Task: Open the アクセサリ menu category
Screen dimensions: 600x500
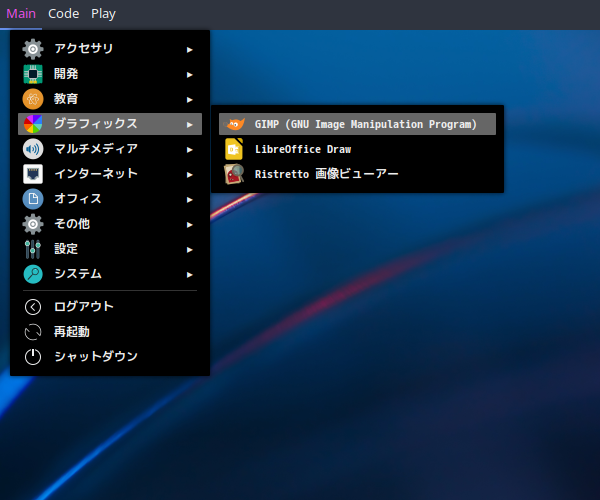Action: coord(110,49)
